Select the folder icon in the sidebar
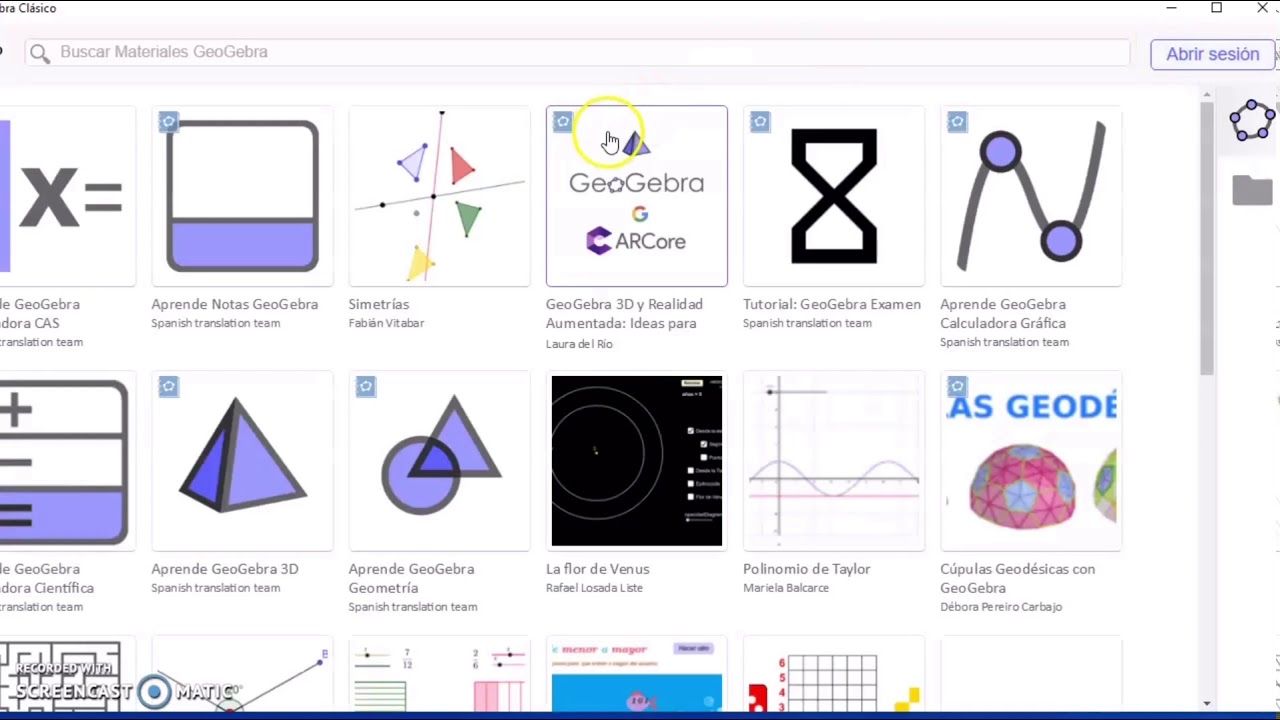Viewport: 1280px width, 720px height. coord(1252,190)
